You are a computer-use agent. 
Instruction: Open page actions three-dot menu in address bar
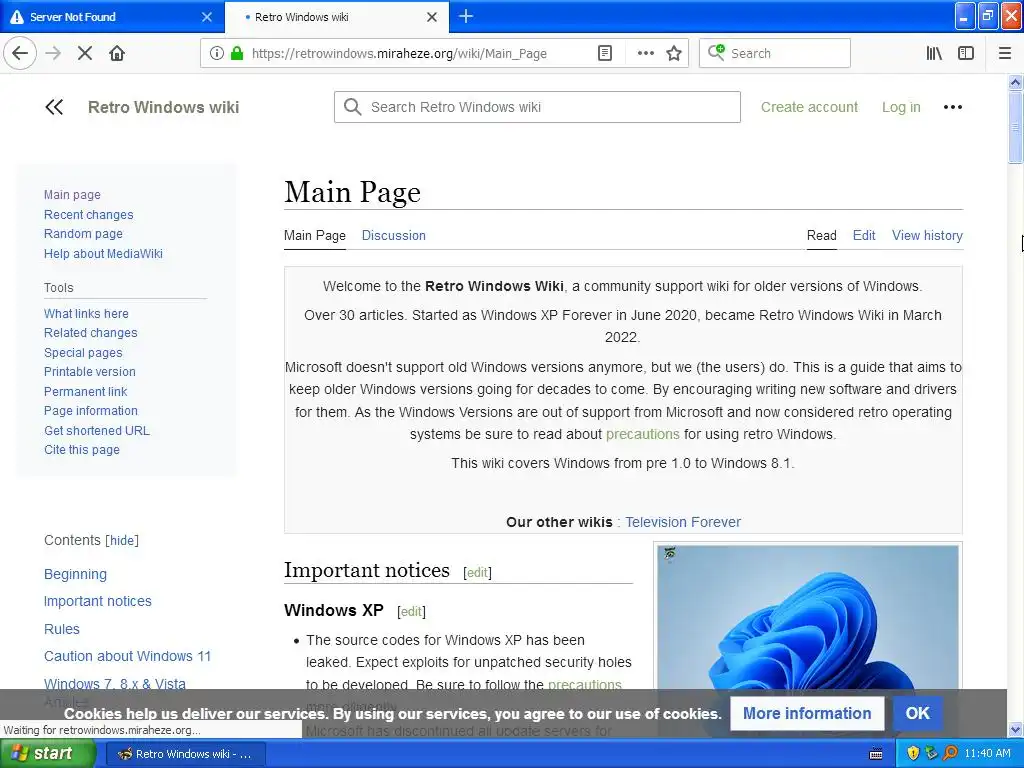[645, 53]
